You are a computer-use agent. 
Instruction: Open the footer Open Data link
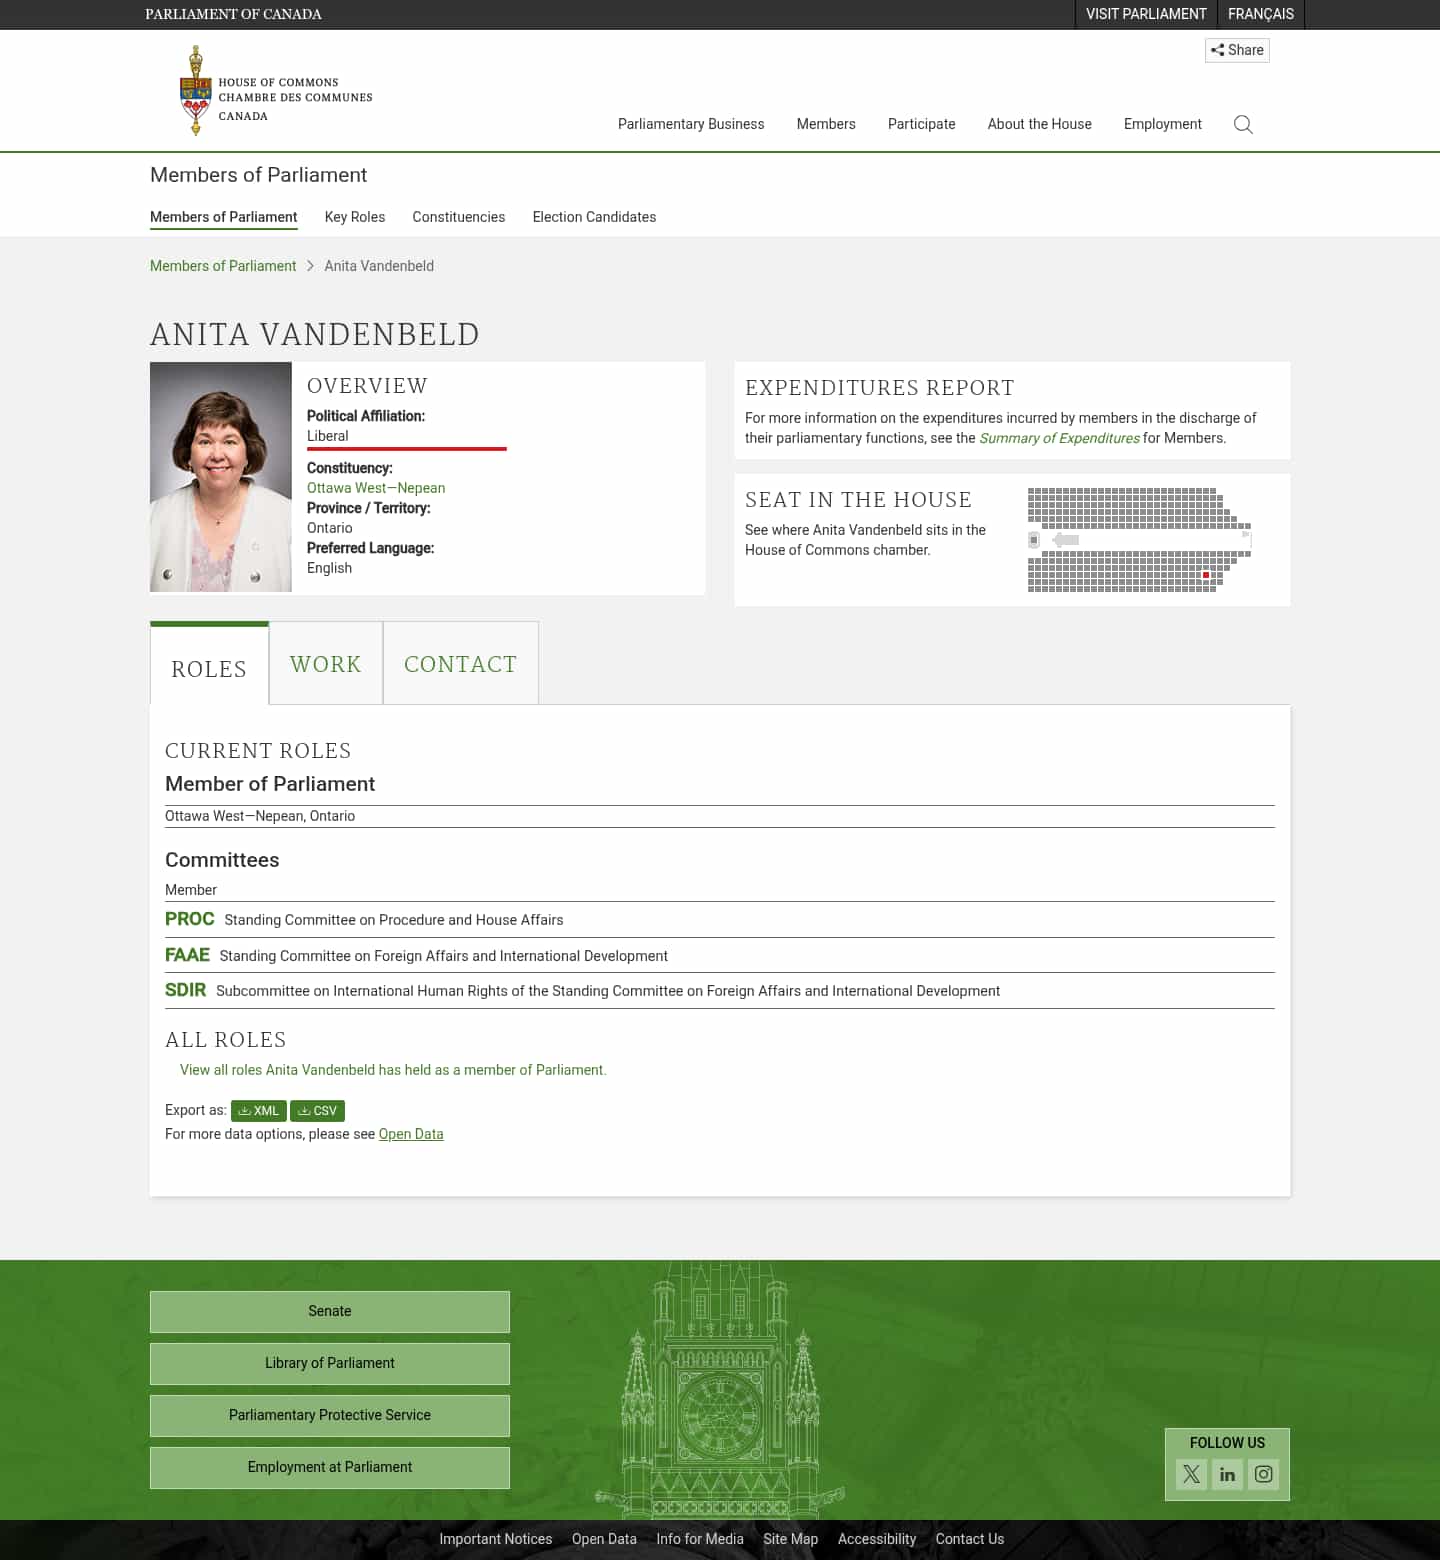[604, 1539]
